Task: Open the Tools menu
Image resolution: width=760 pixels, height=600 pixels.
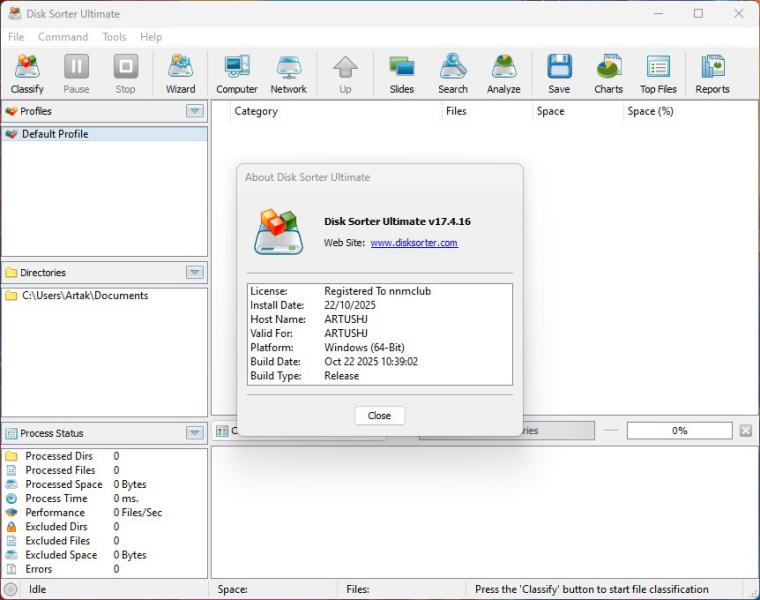Action: pyautogui.click(x=114, y=37)
